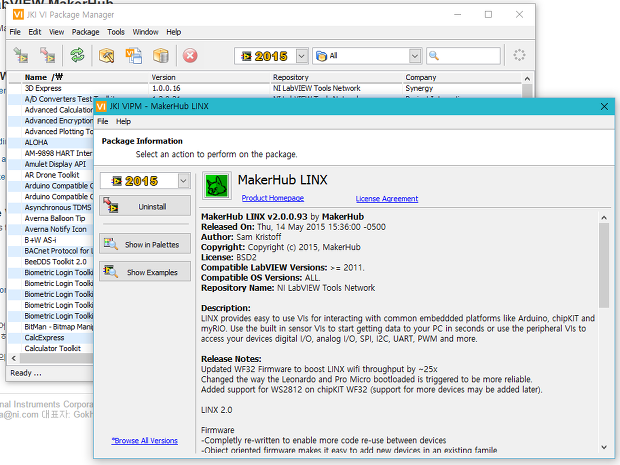Click the Uninstall Package toolbar icon
The height and width of the screenshot is (465, 620).
tap(47, 55)
